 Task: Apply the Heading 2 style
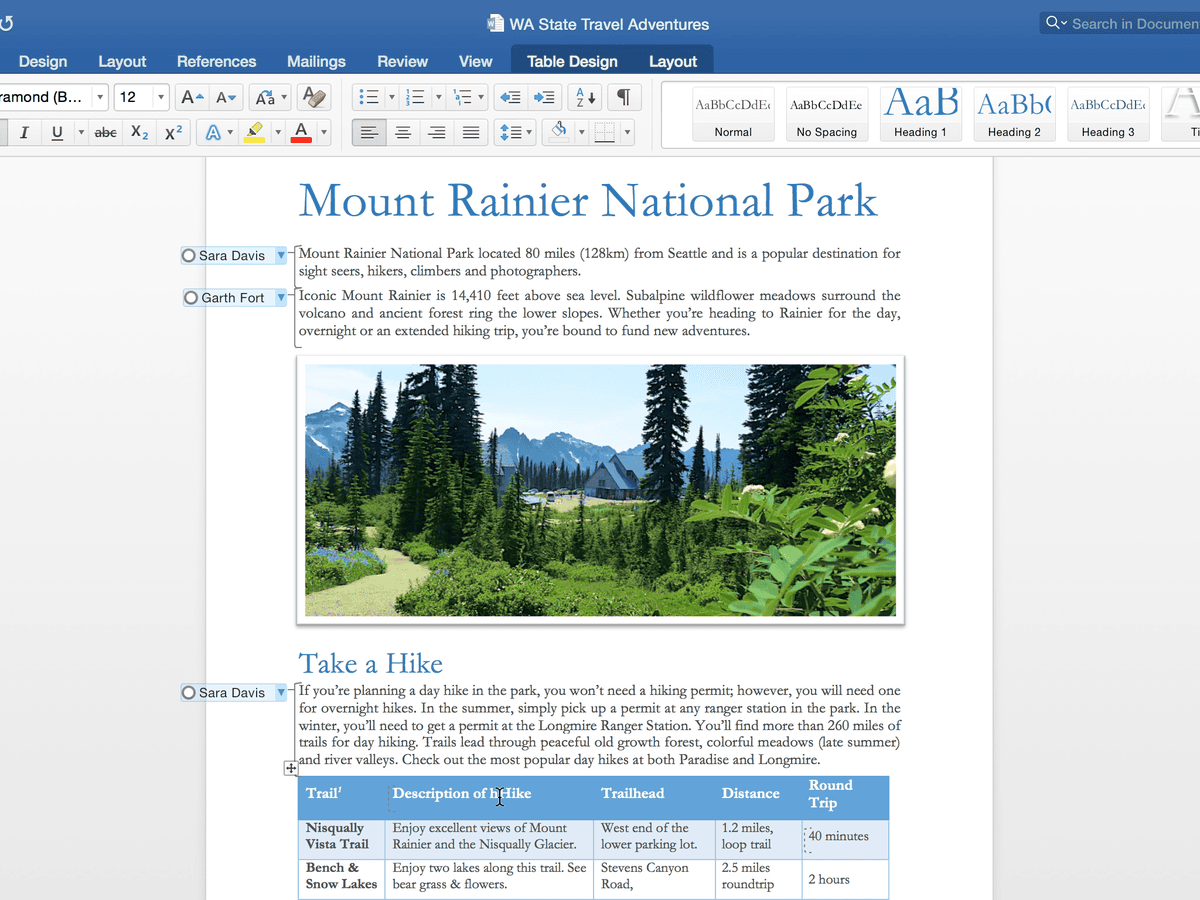click(1014, 114)
